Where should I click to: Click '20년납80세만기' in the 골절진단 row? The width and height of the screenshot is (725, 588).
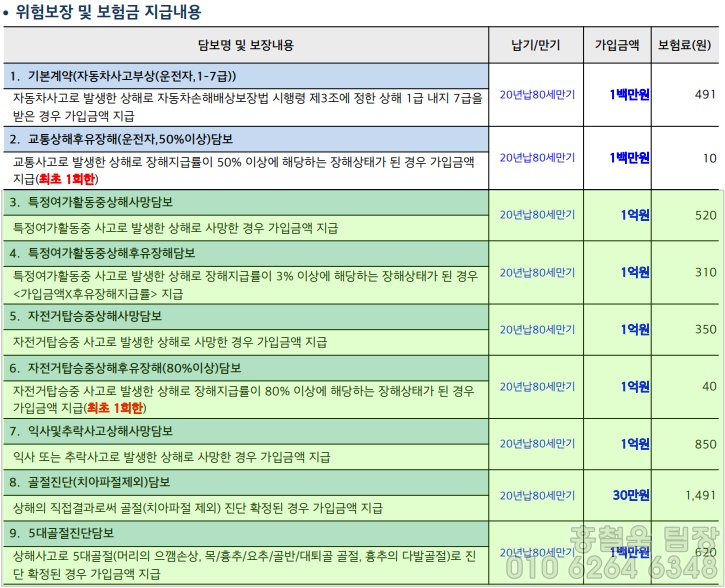537,496
